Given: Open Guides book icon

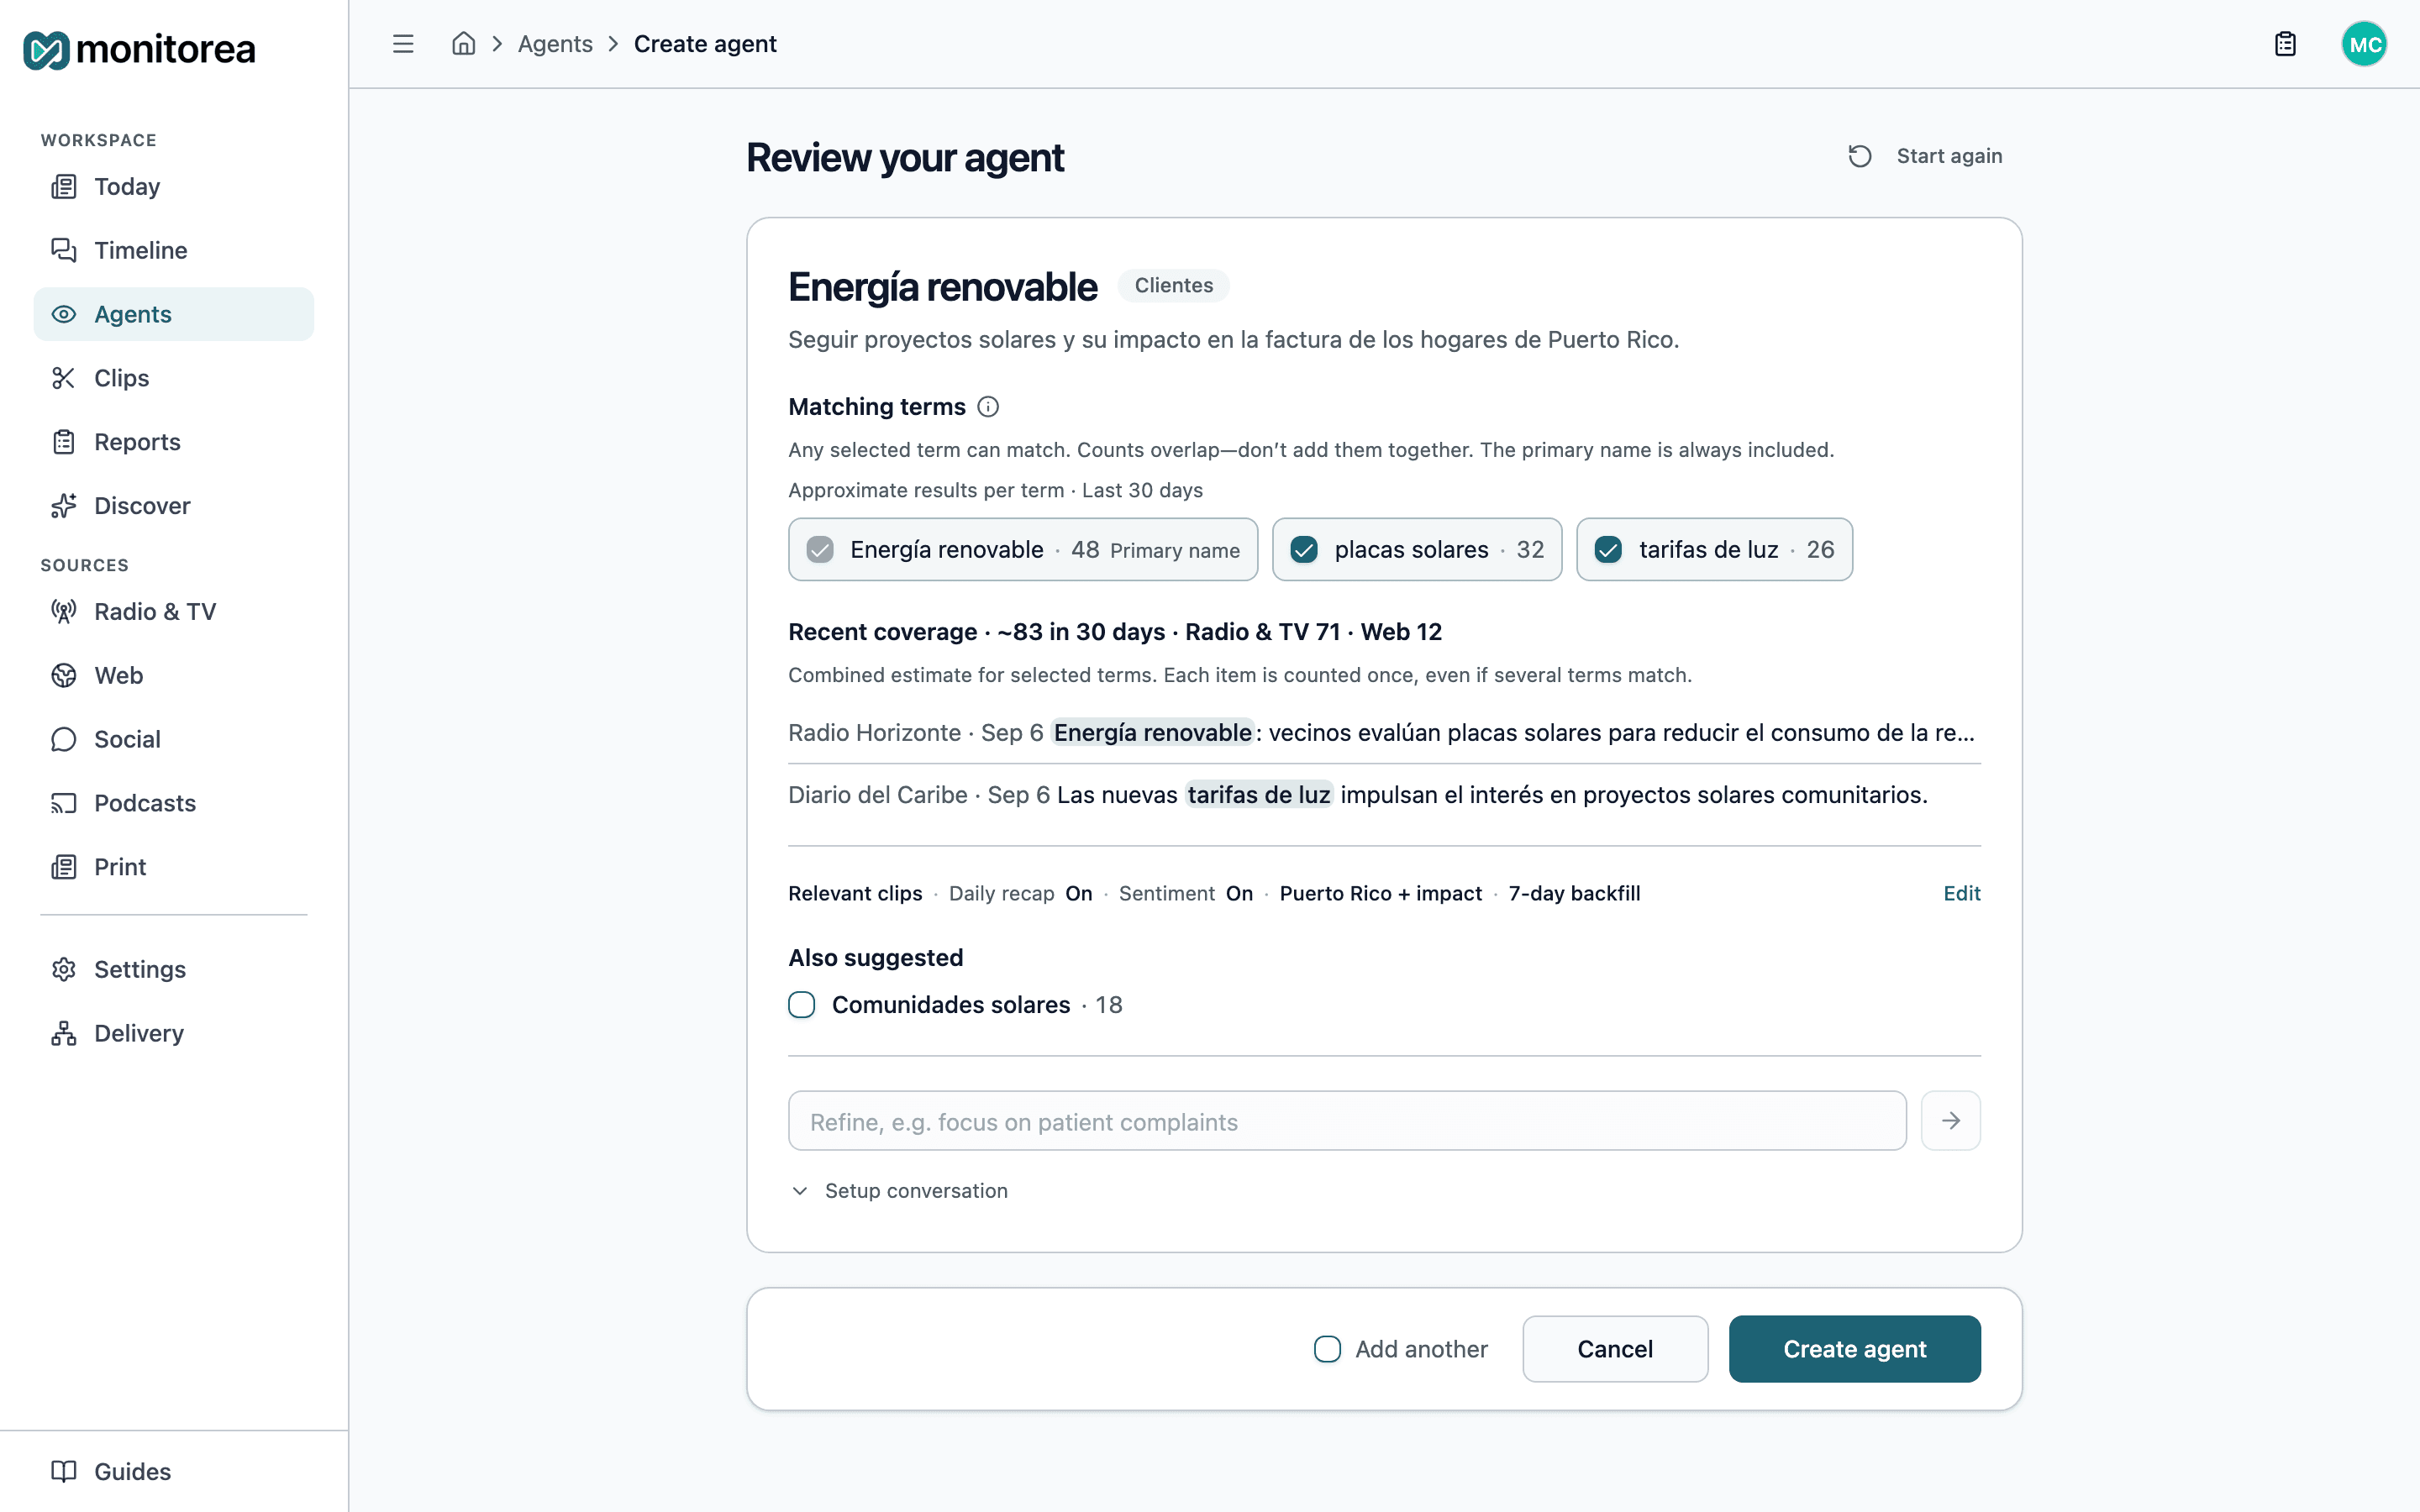Looking at the screenshot, I should [x=64, y=1472].
